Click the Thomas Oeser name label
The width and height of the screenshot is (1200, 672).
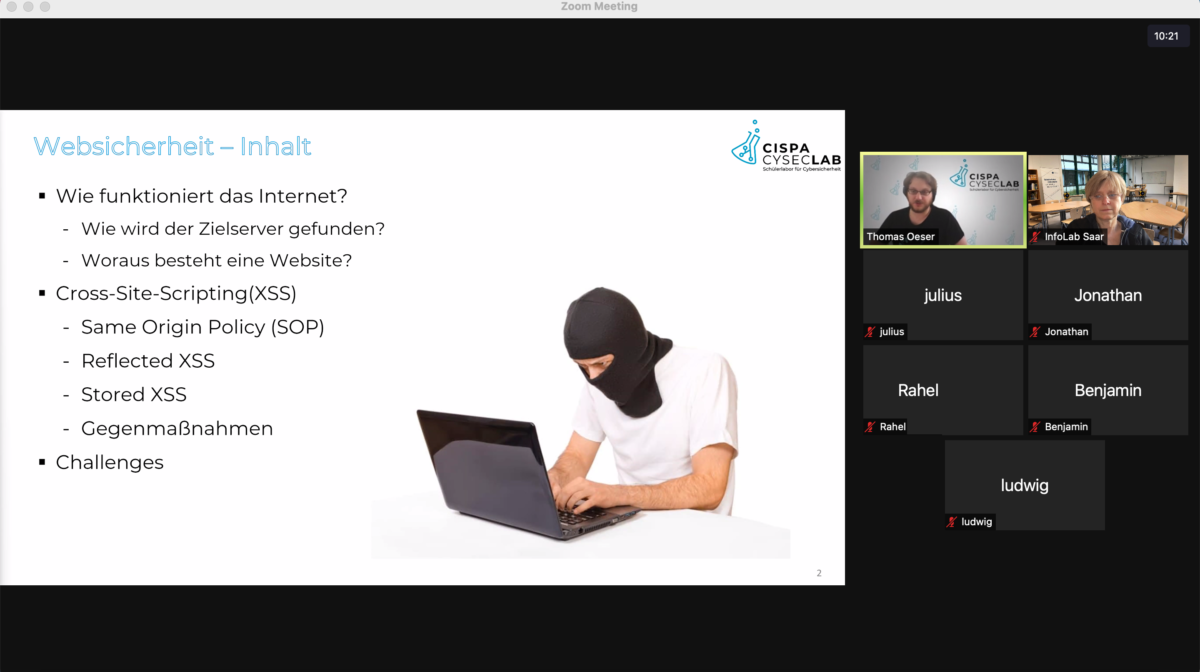pos(901,237)
